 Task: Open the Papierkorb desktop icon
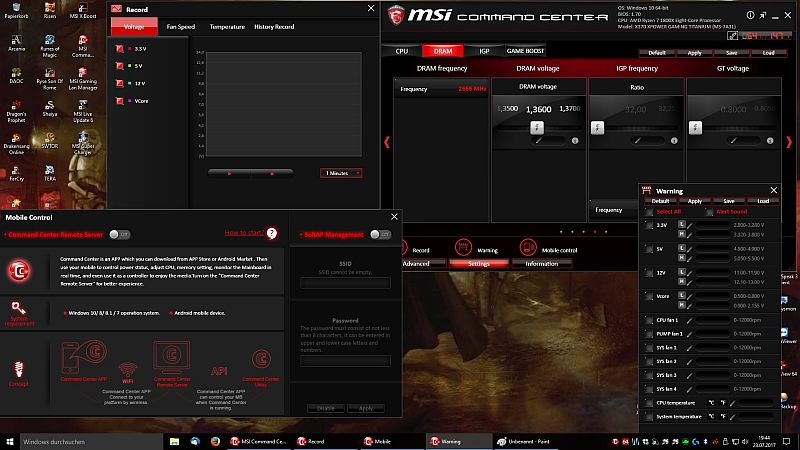tap(16, 10)
